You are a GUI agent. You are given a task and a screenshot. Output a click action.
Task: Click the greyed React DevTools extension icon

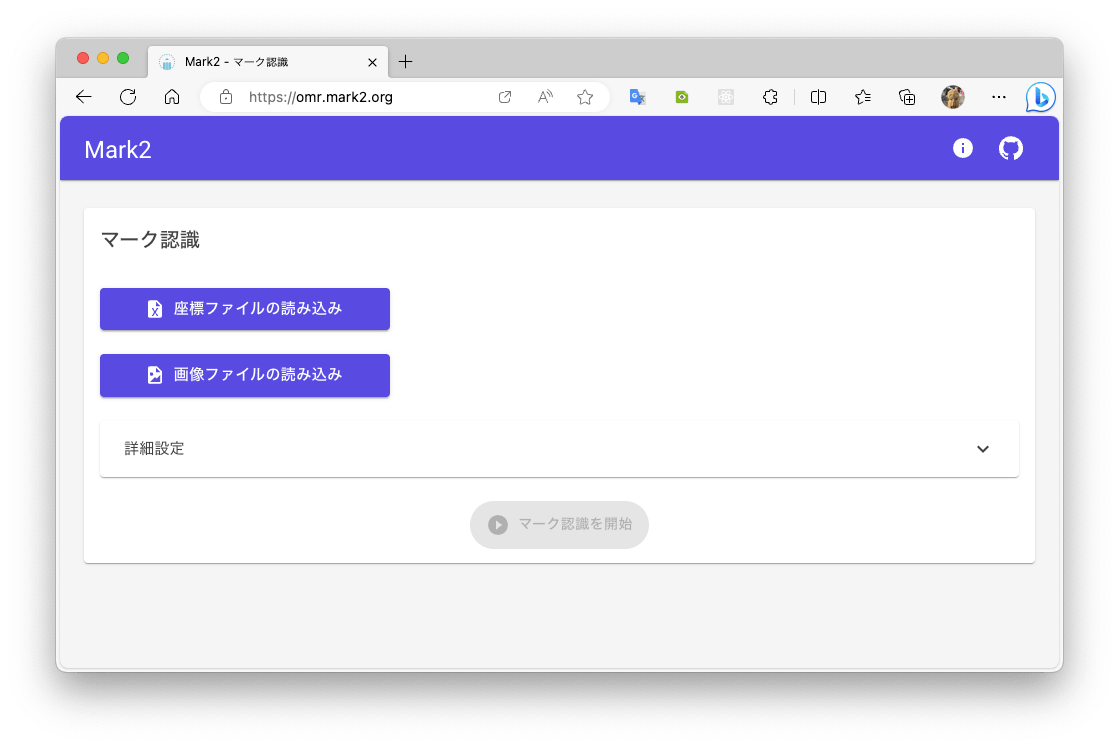(x=726, y=97)
